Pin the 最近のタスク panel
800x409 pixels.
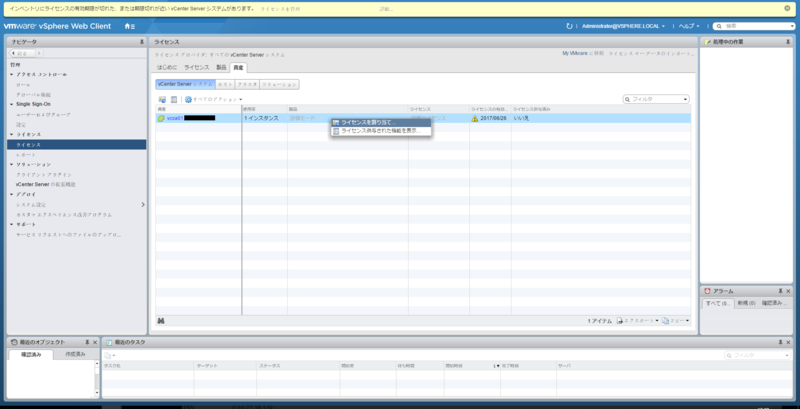click(x=781, y=342)
